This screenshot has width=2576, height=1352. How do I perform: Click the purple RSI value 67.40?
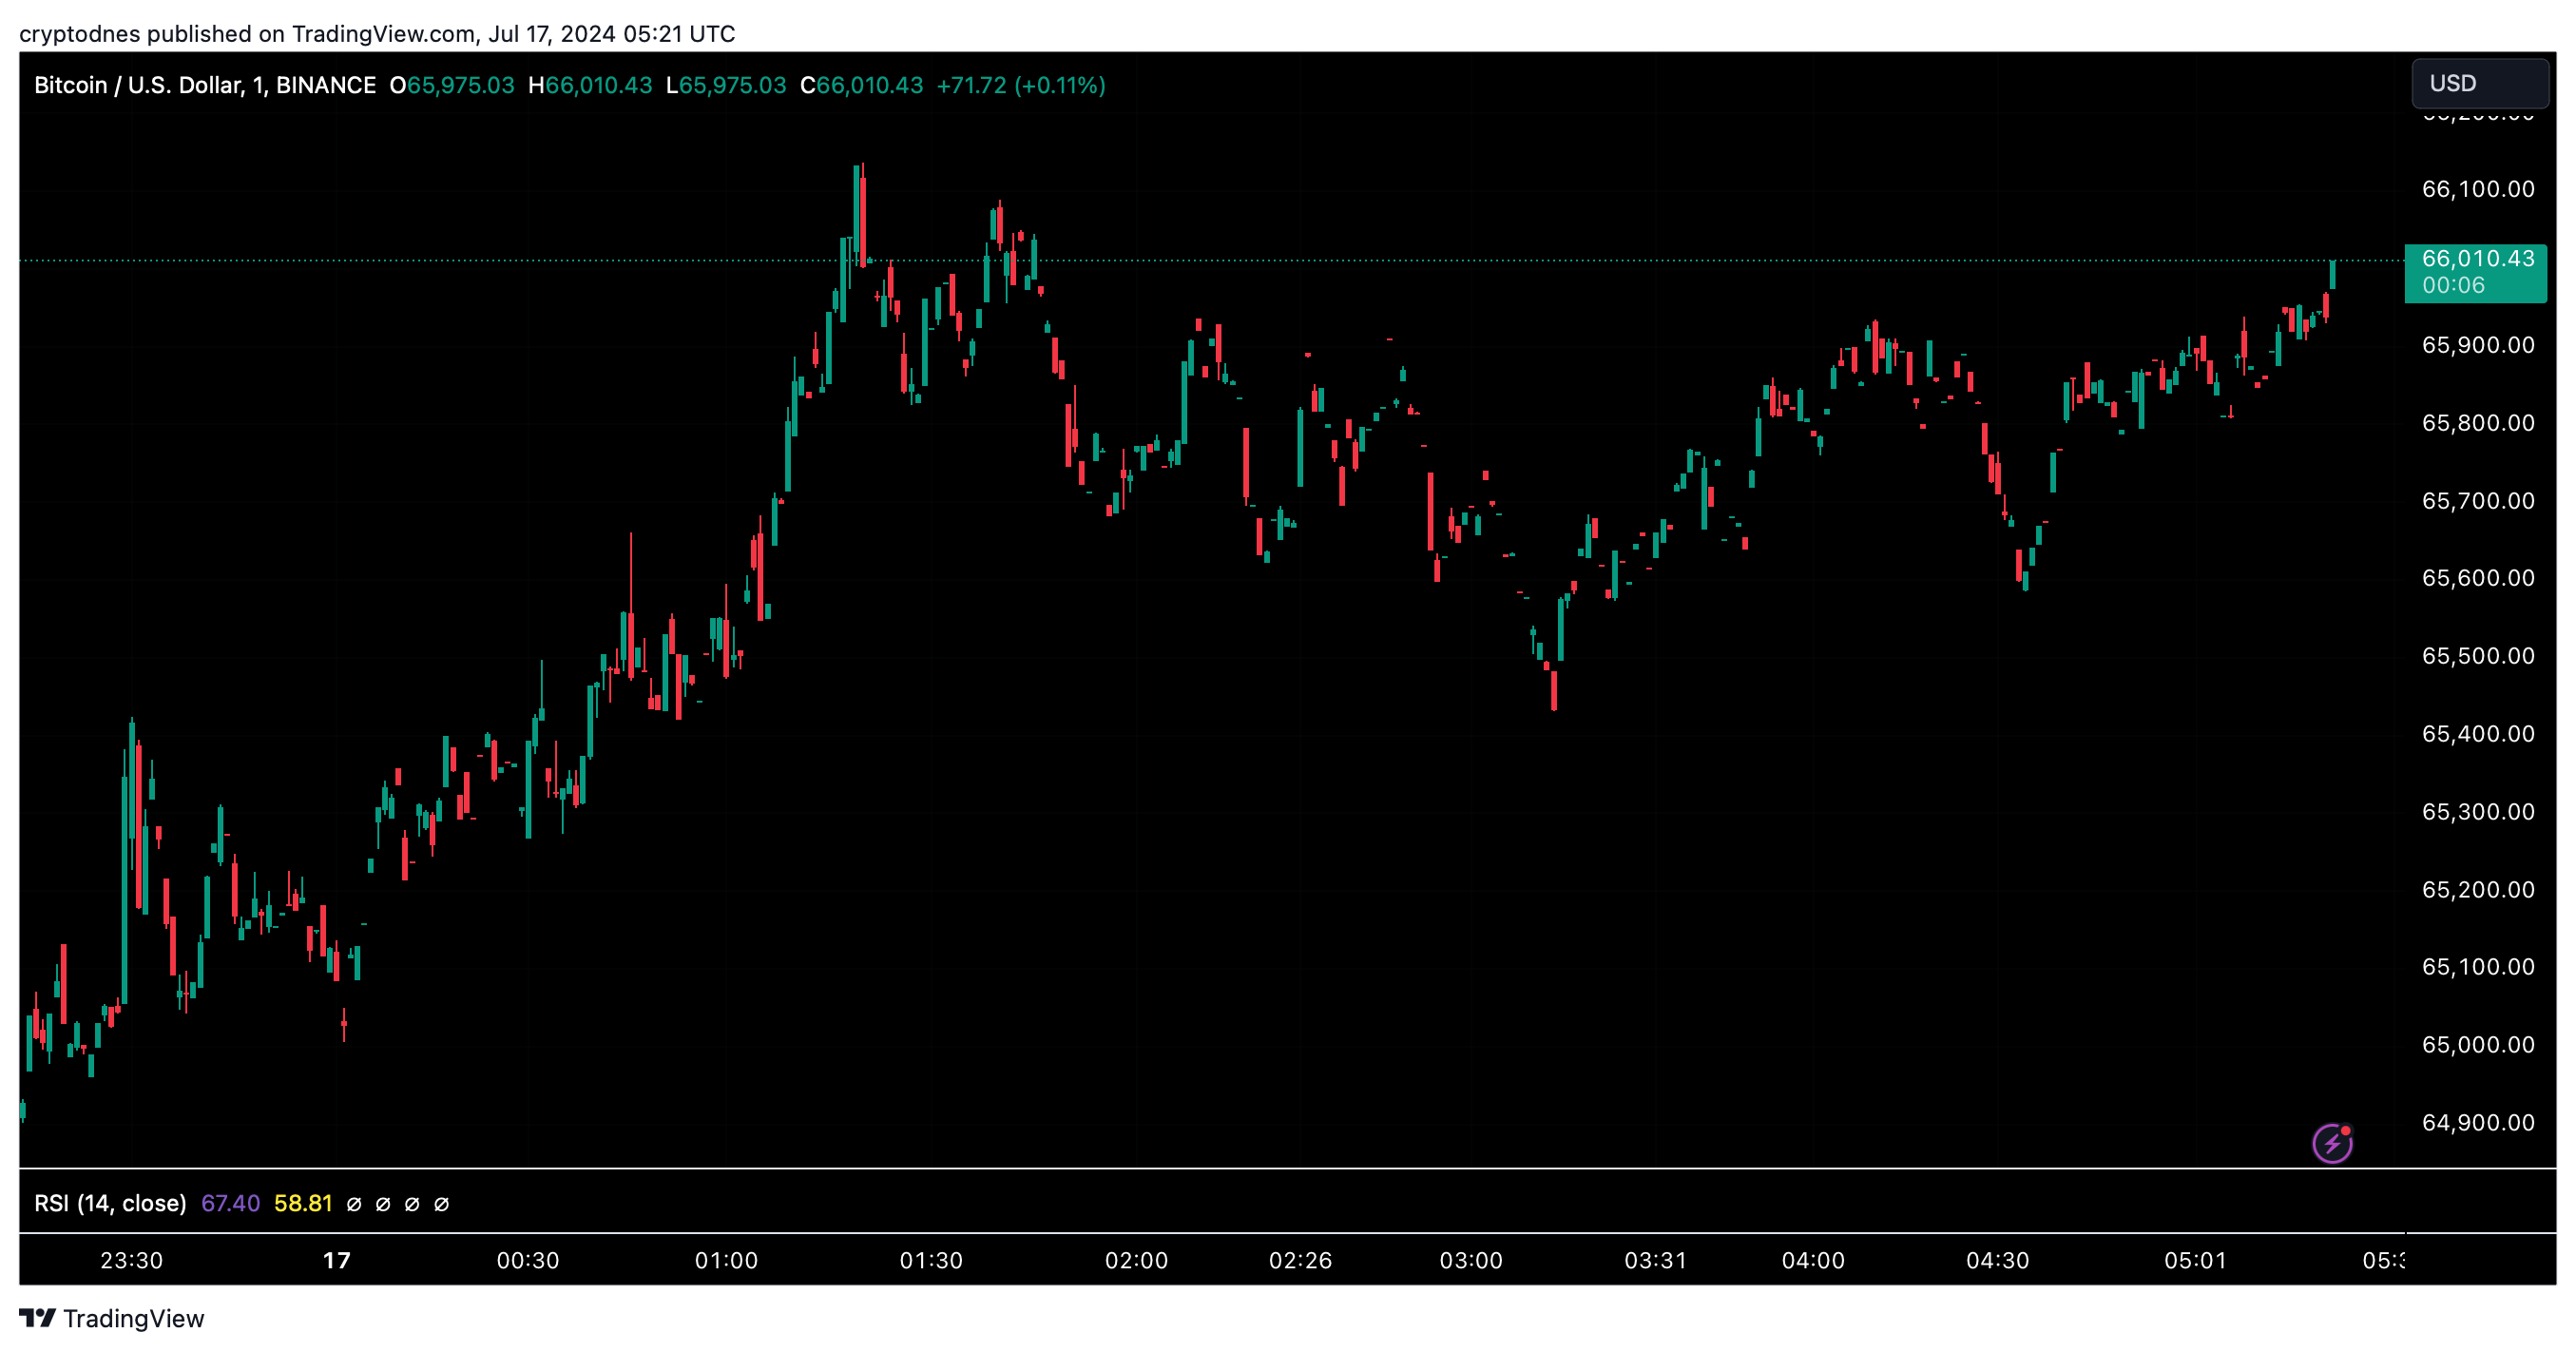coord(230,1203)
